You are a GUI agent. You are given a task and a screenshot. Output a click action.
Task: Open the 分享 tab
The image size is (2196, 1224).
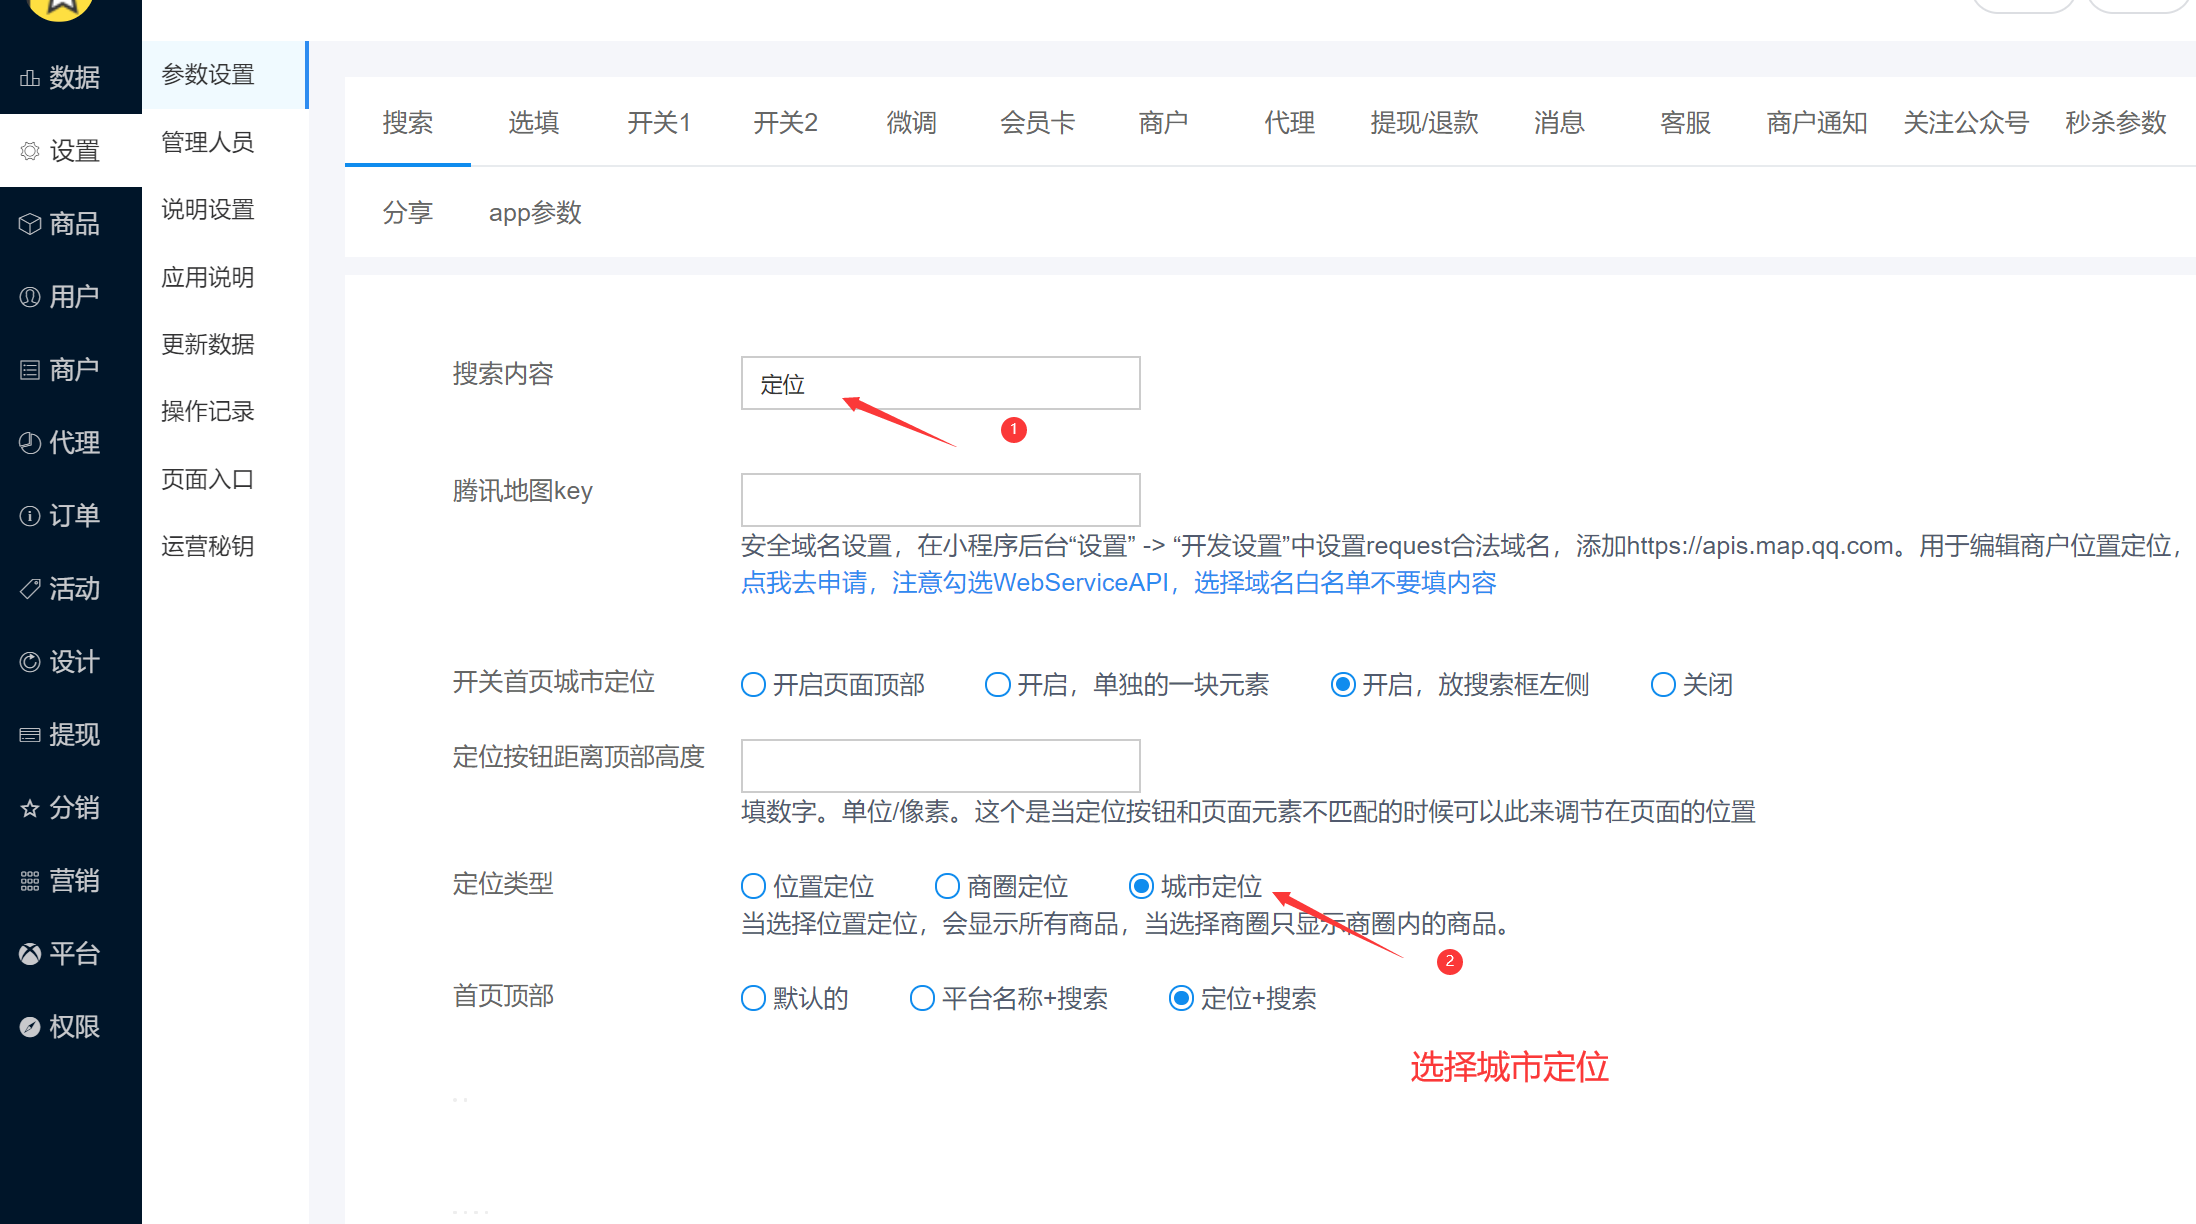click(408, 213)
